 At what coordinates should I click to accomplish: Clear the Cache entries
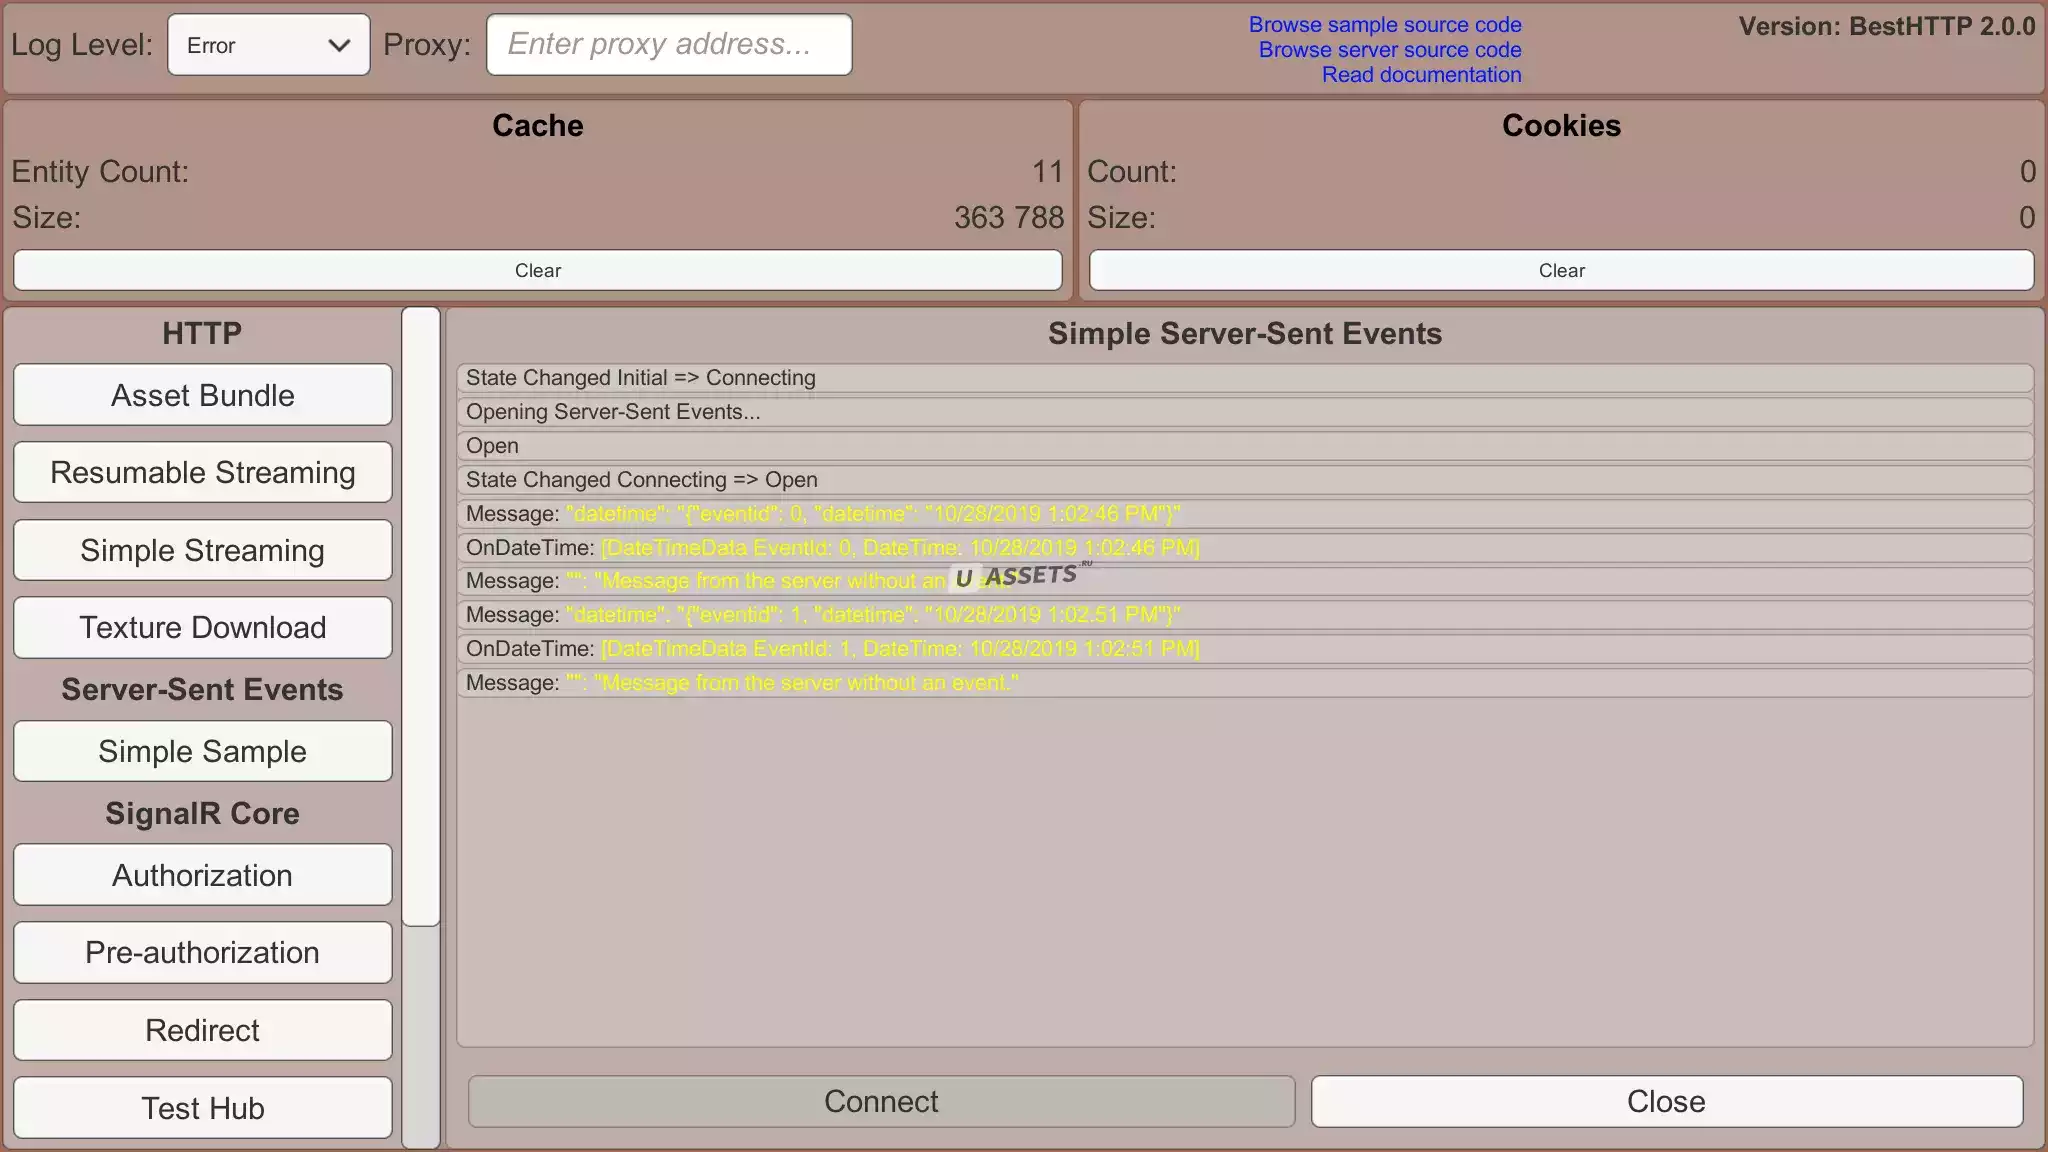pyautogui.click(x=537, y=271)
